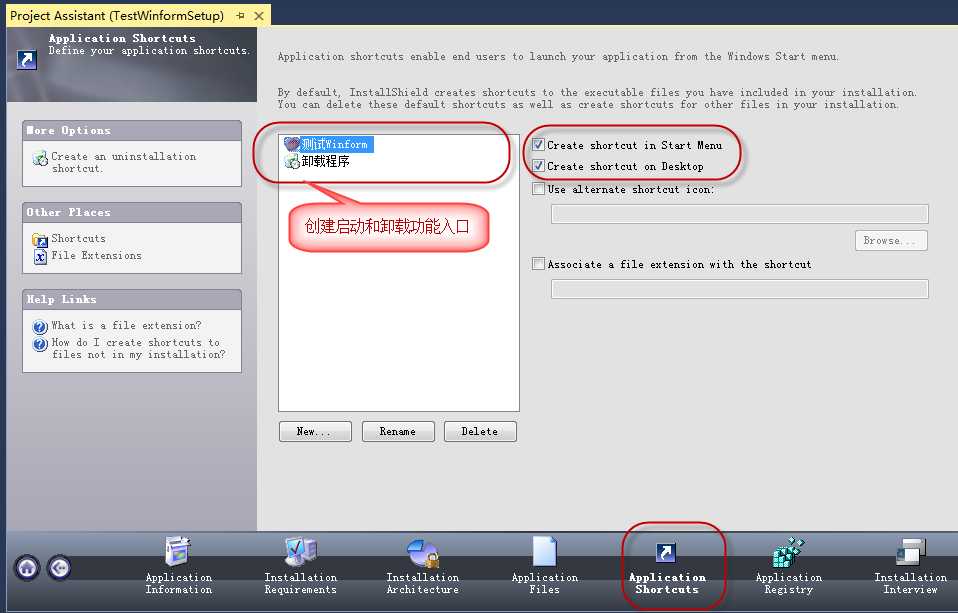The height and width of the screenshot is (613, 958).
Task: Open the Application Information step icon
Action: [x=178, y=551]
